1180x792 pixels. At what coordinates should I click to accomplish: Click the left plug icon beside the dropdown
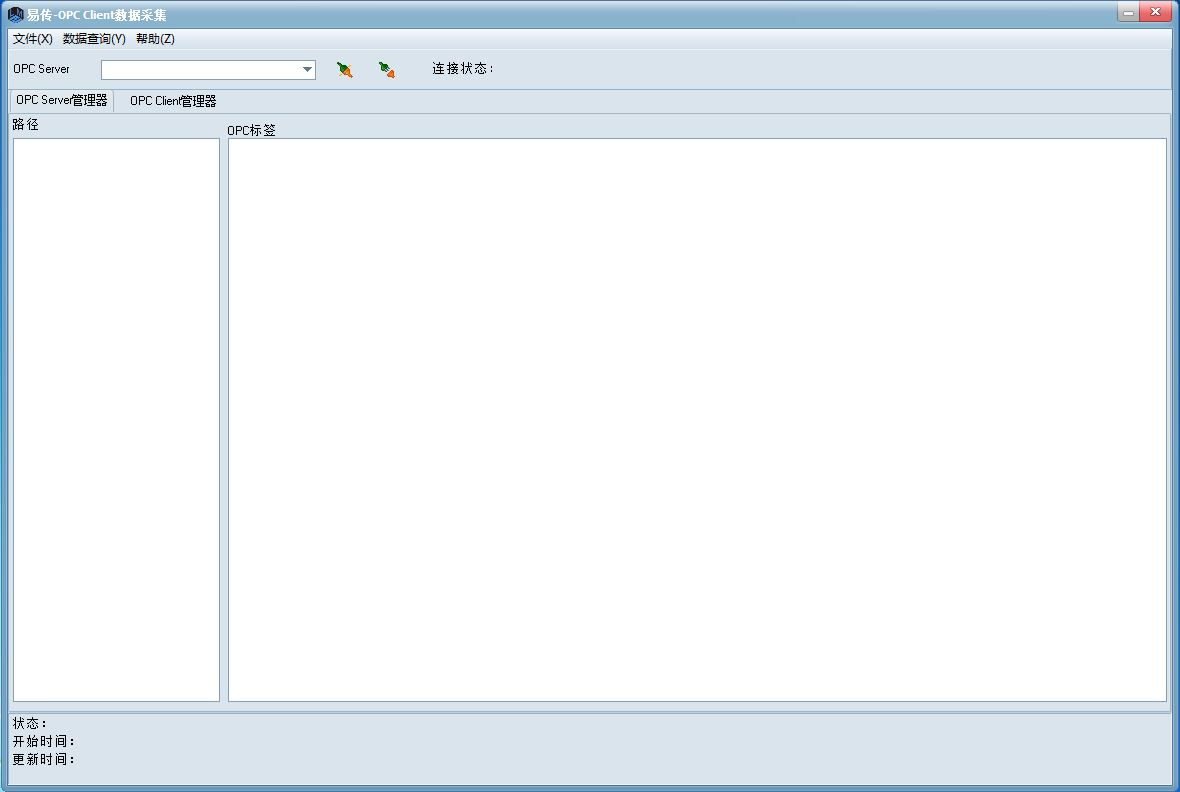(345, 70)
